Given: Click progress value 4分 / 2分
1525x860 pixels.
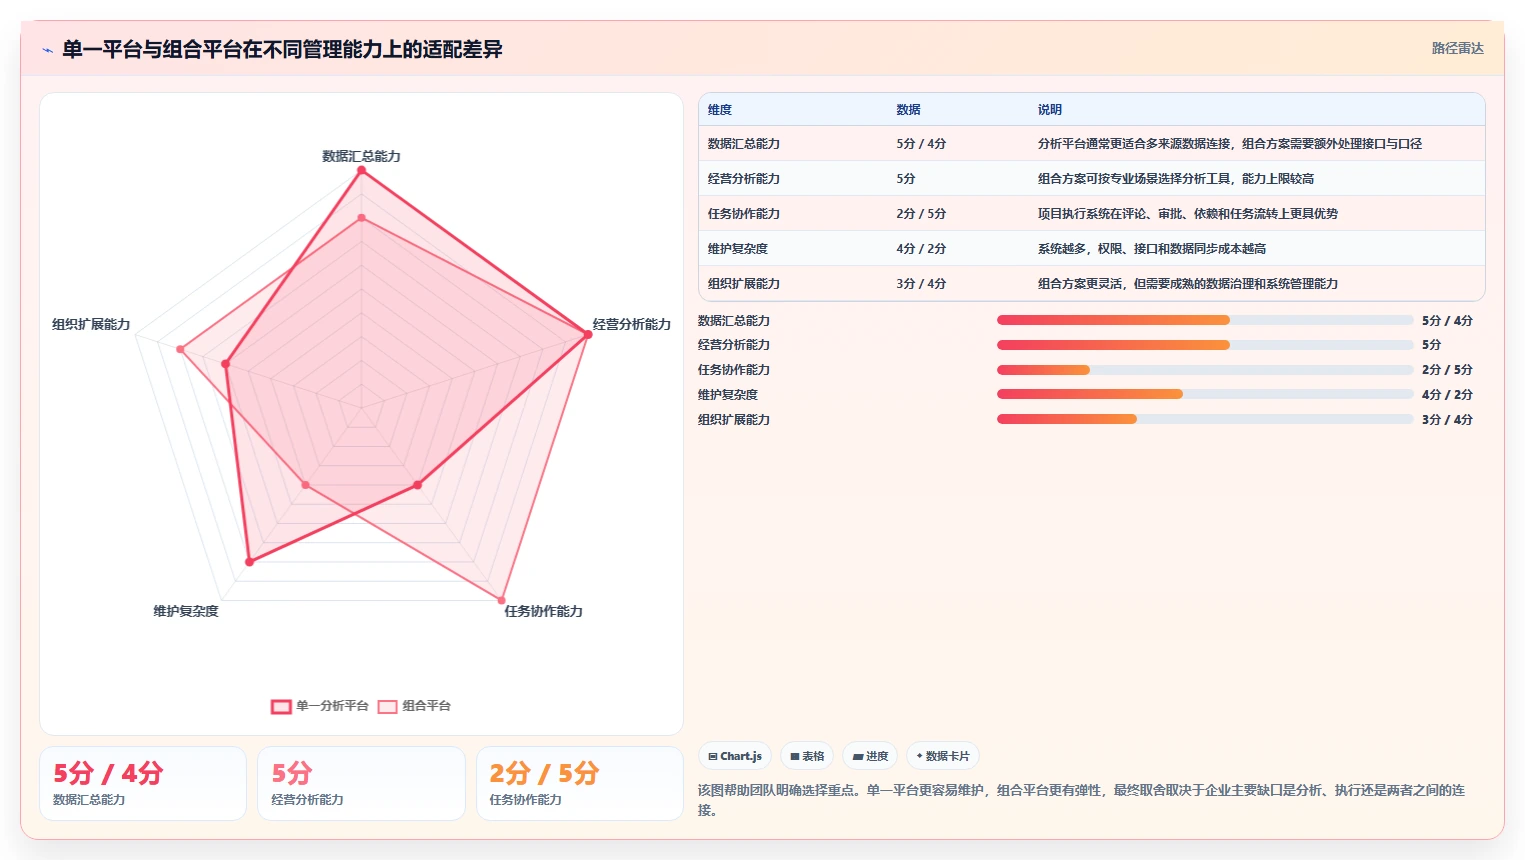Looking at the screenshot, I should [x=1447, y=395].
